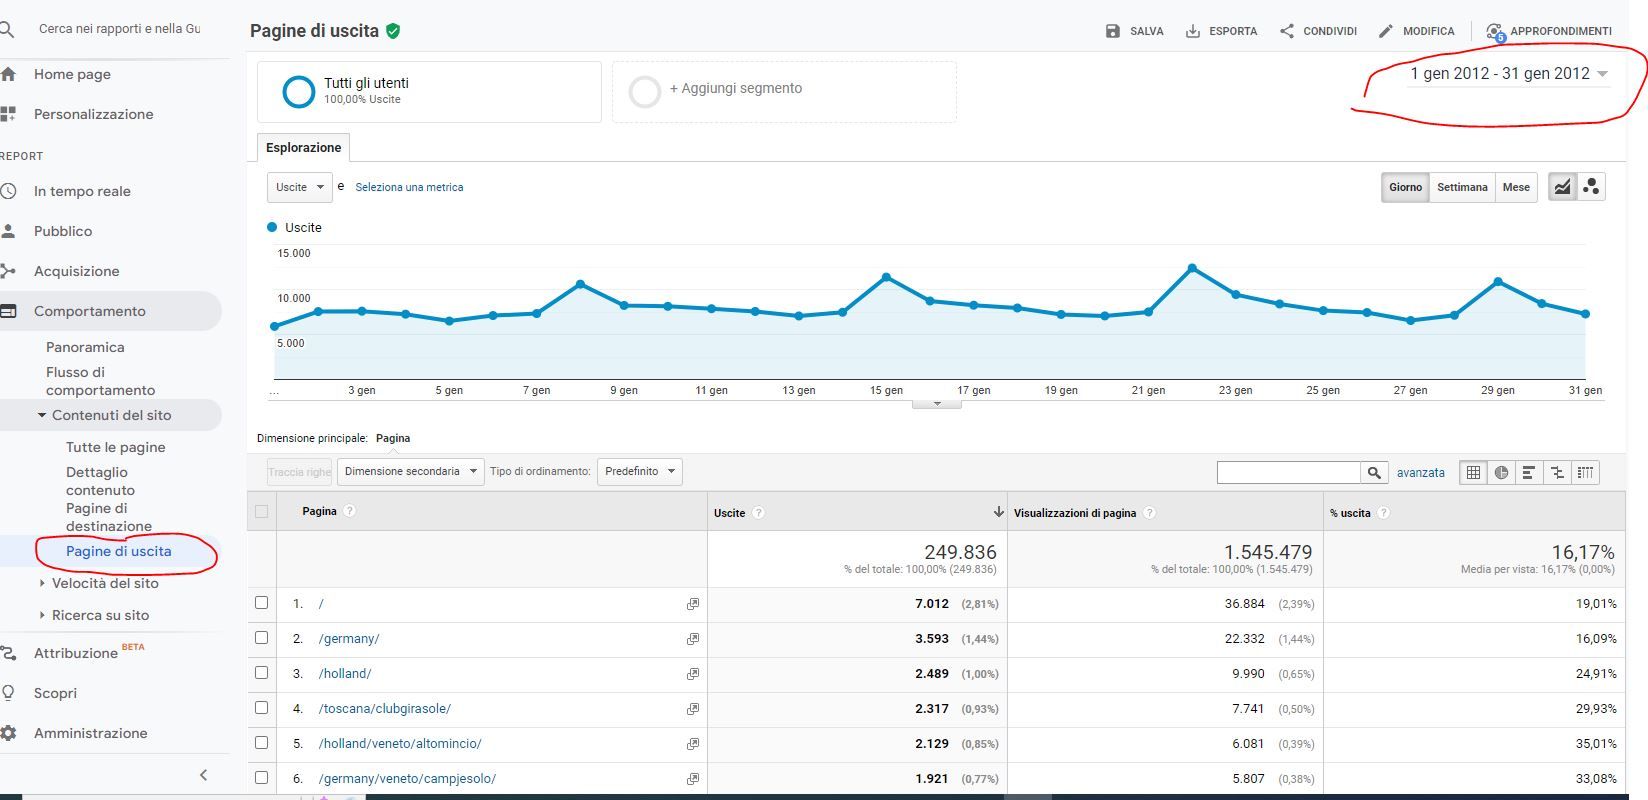Click chart data point at 22 gen peak
Screen dimensions: 1648x800
1192,268
